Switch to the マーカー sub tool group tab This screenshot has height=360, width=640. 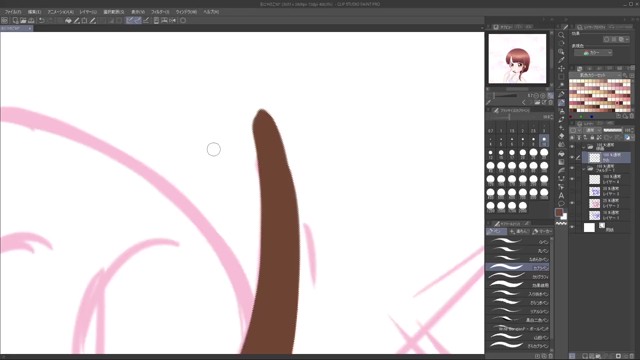pyautogui.click(x=542, y=231)
